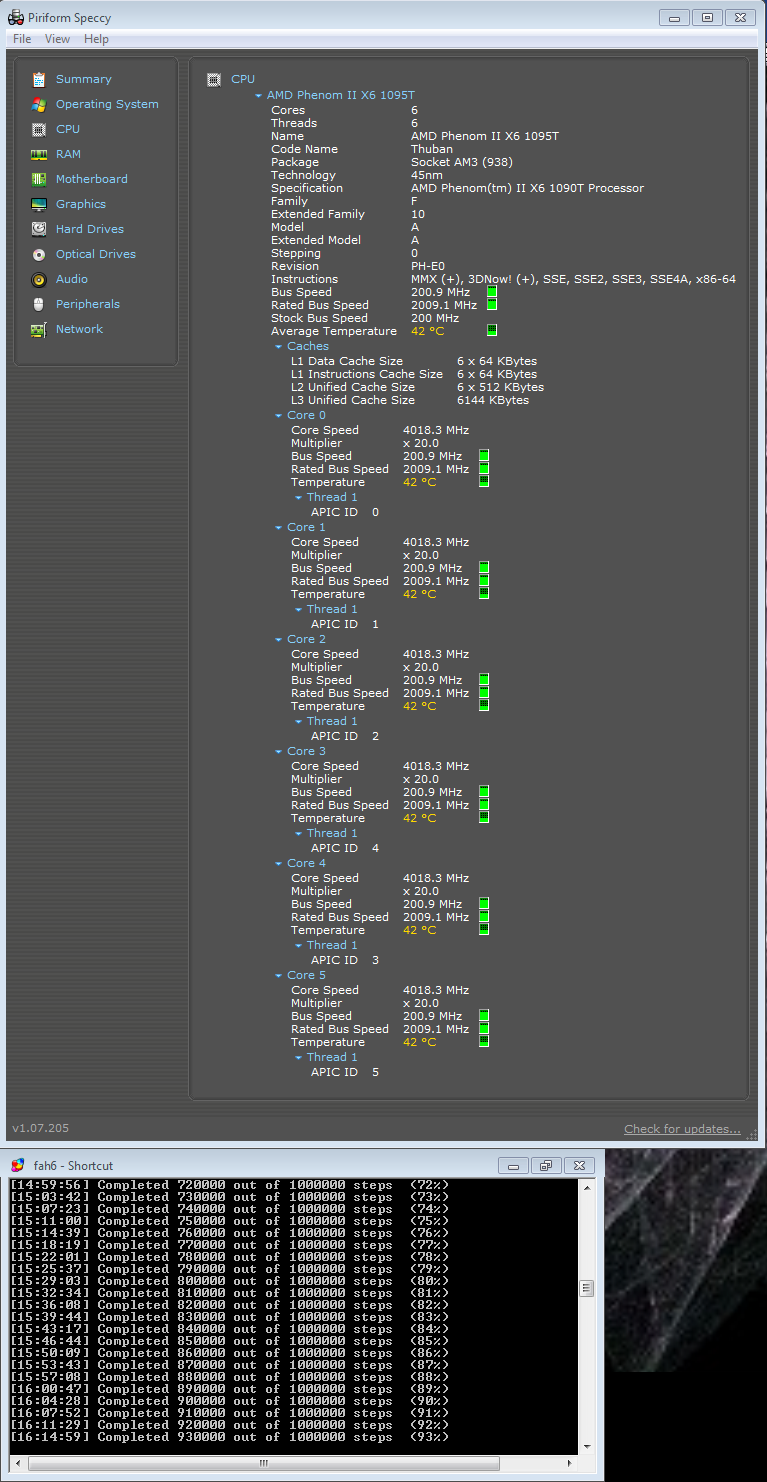The image size is (767, 1482).
Task: Click the Piriform Speccy title bar icon
Action: [16, 17]
